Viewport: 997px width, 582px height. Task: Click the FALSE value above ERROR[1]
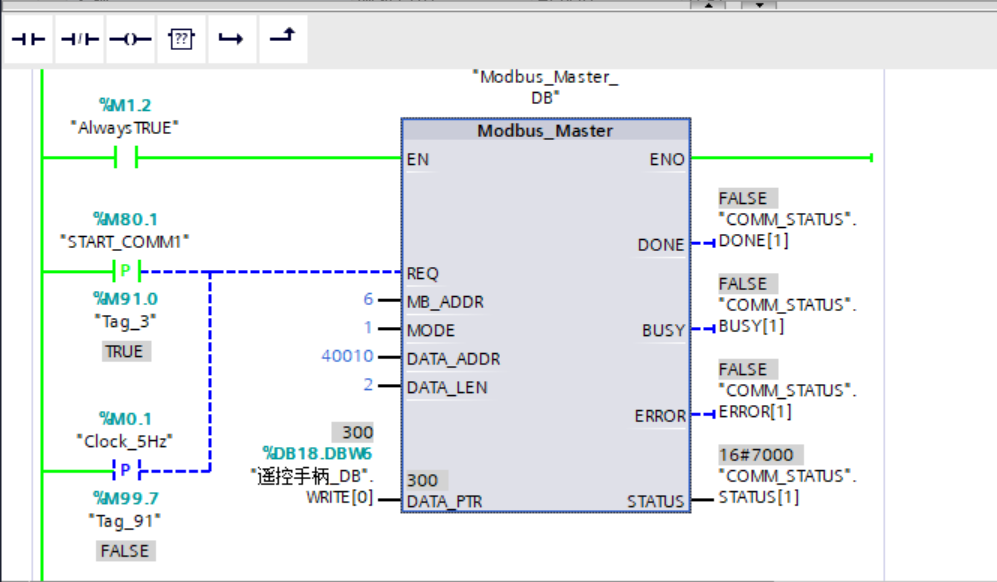click(748, 370)
